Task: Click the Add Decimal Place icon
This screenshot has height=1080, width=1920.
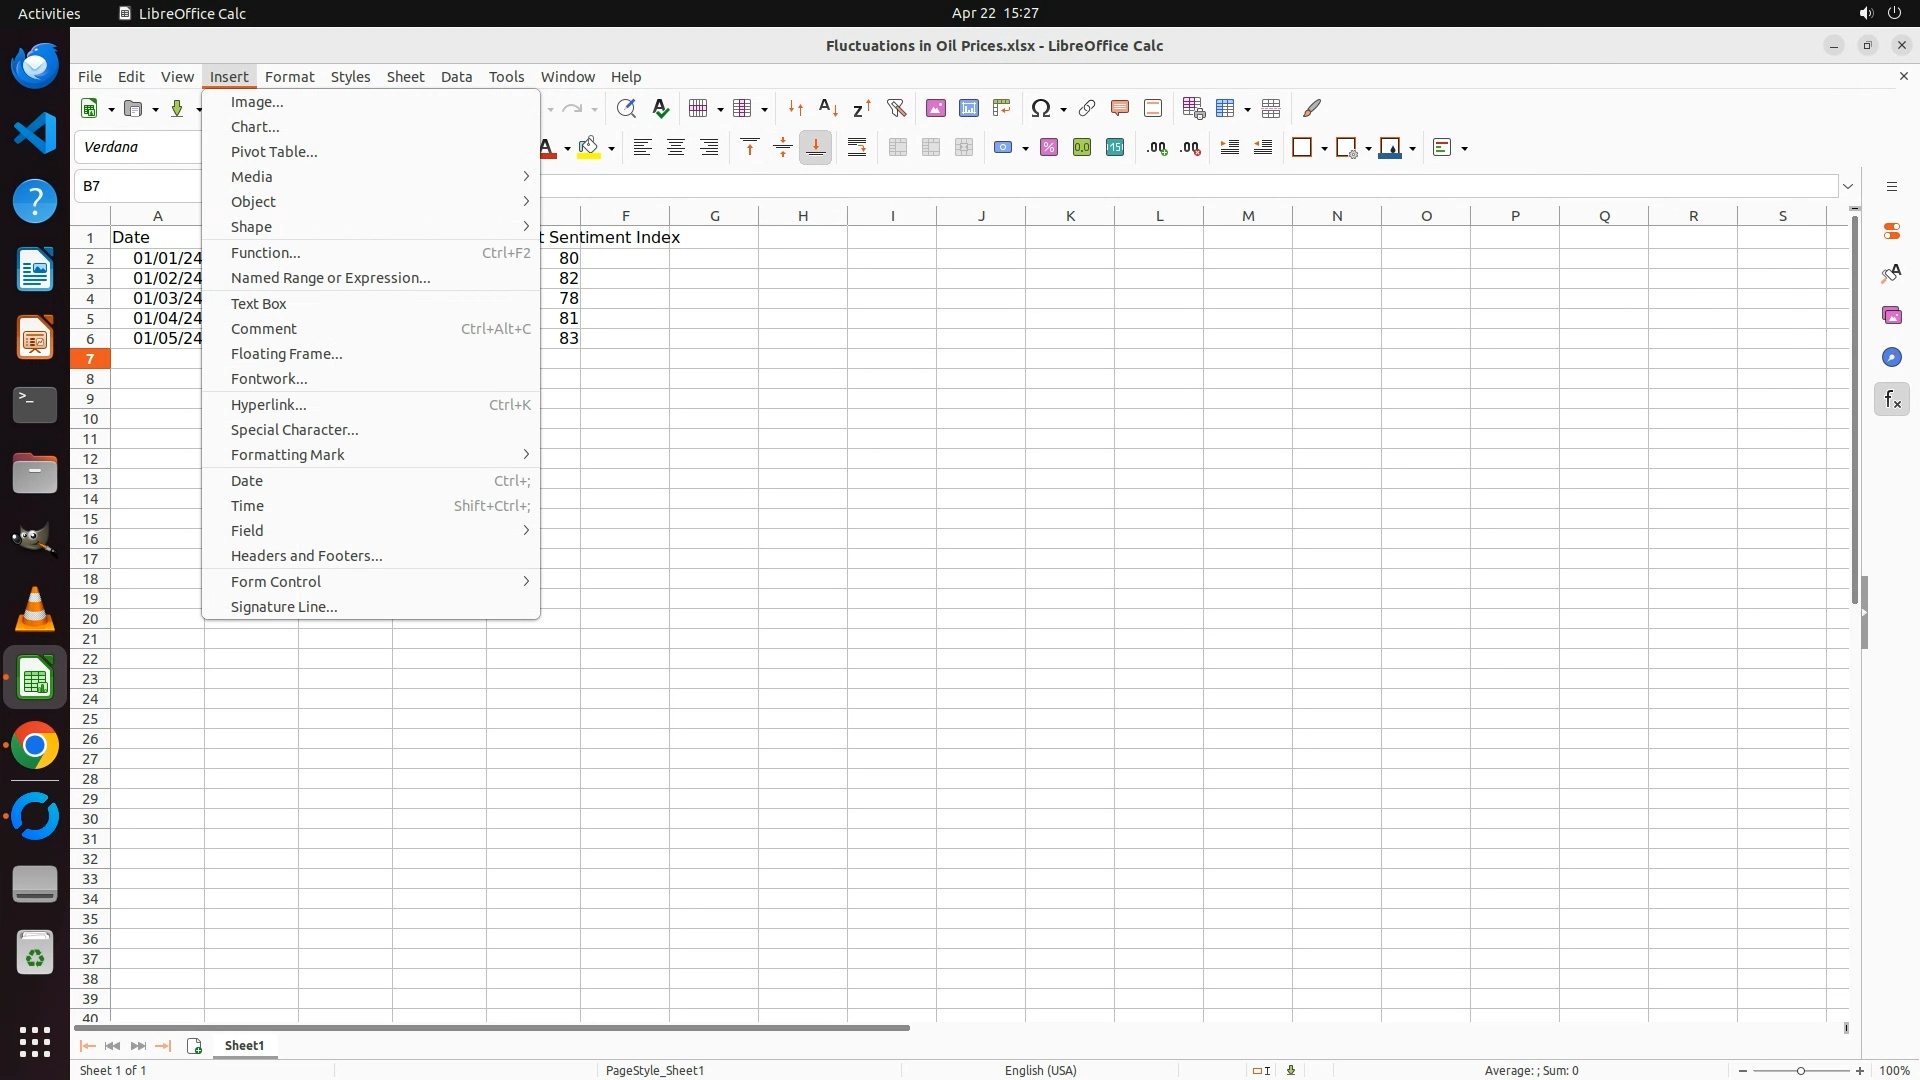Action: click(x=1157, y=148)
